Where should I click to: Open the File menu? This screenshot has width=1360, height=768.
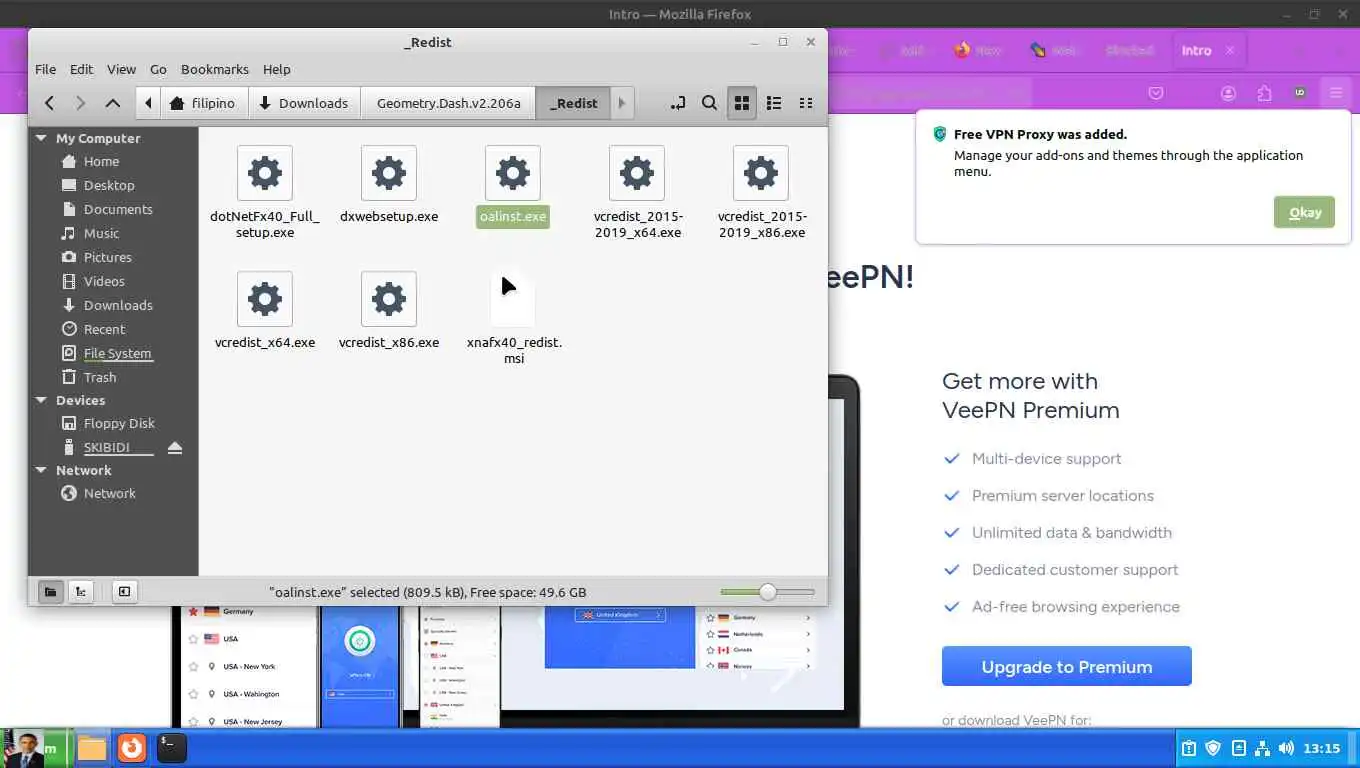click(46, 69)
